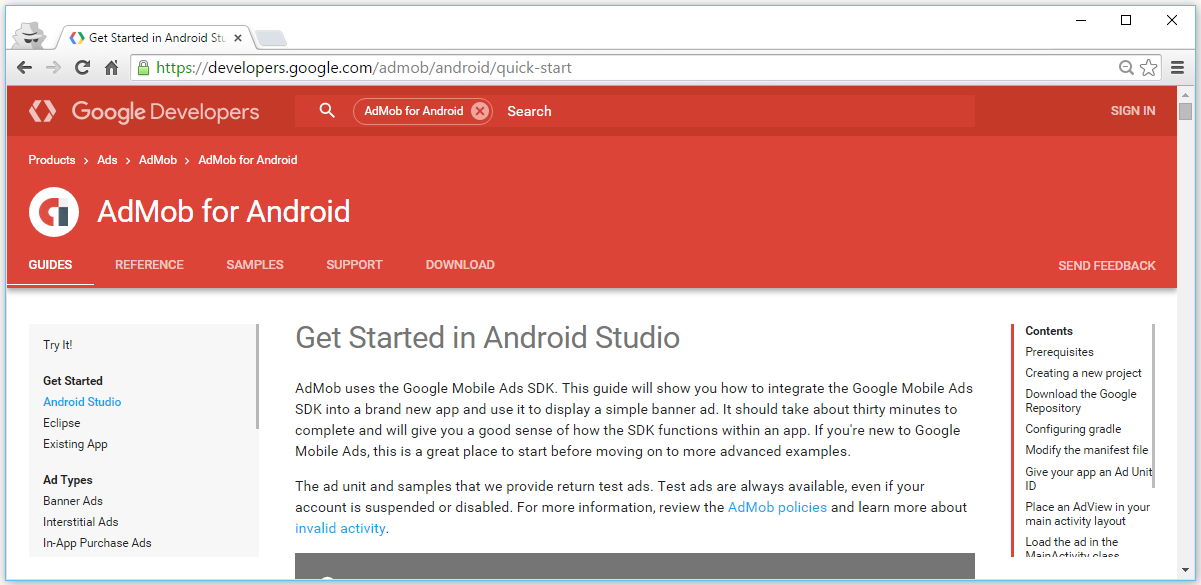Jump to Creating a new project
Image resolution: width=1201 pixels, height=585 pixels.
[1083, 373]
